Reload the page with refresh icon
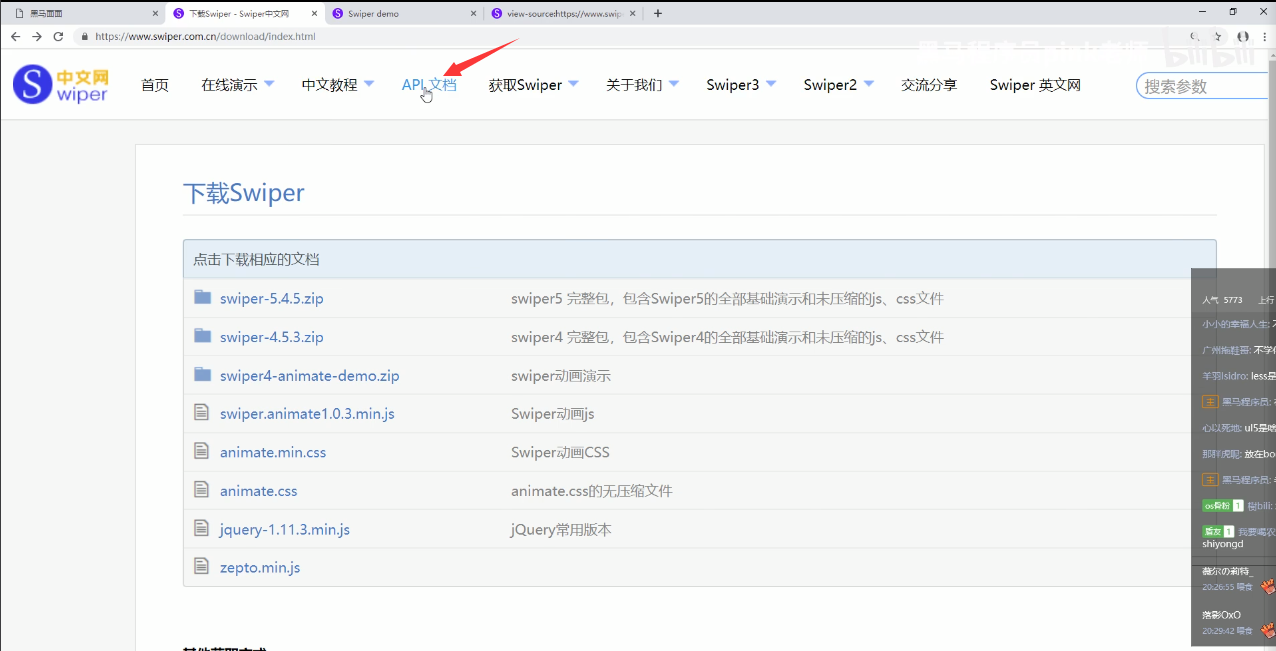 pos(58,36)
